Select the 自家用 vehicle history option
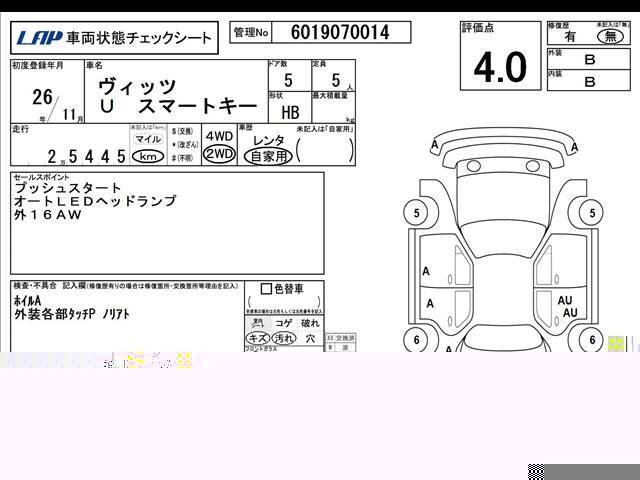This screenshot has height=480, width=640. coord(270,156)
